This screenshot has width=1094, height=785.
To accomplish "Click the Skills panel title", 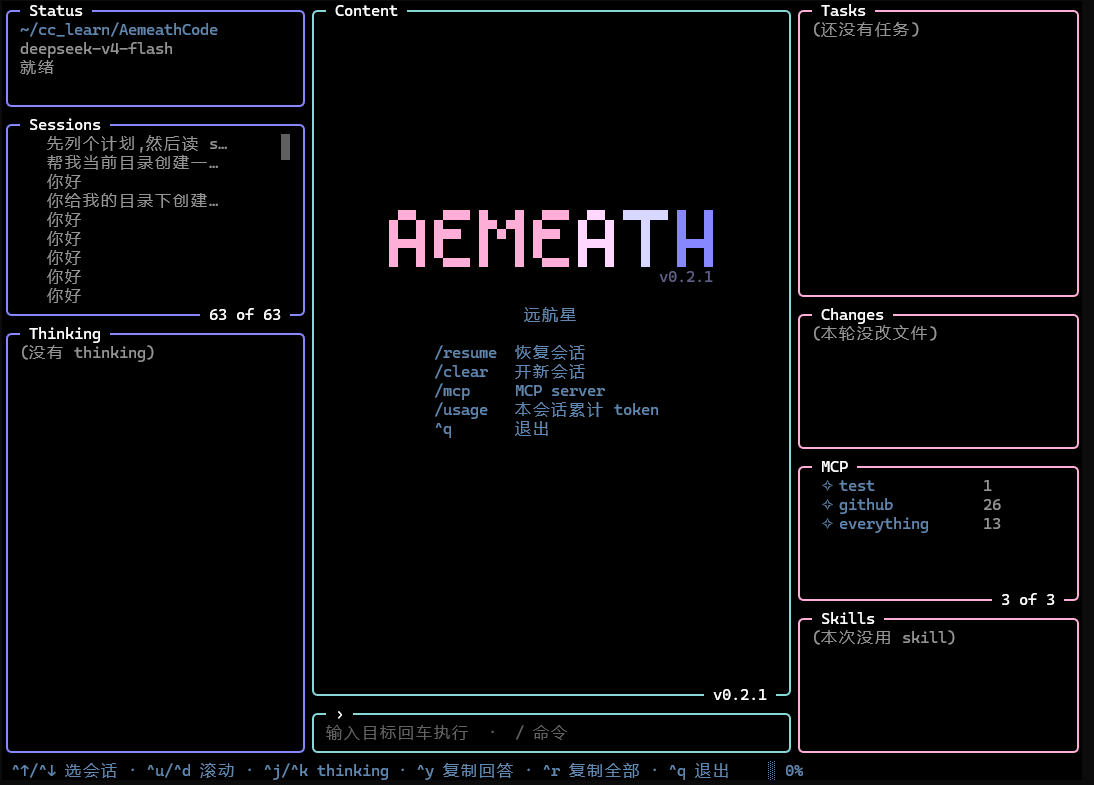I will tap(848, 619).
